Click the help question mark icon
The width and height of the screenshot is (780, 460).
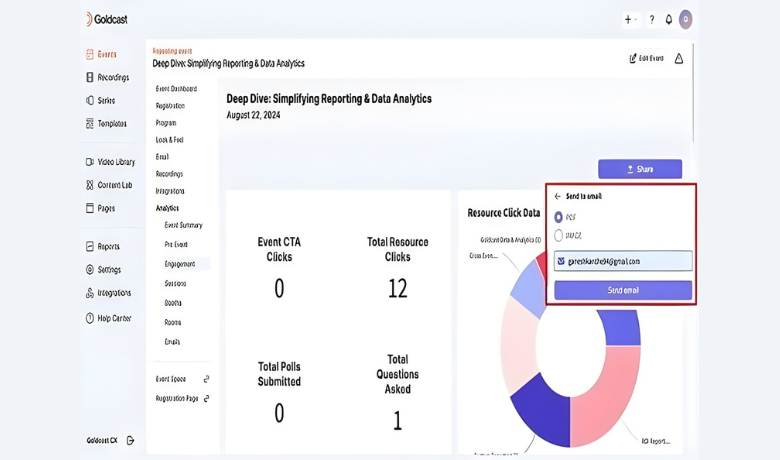(652, 19)
